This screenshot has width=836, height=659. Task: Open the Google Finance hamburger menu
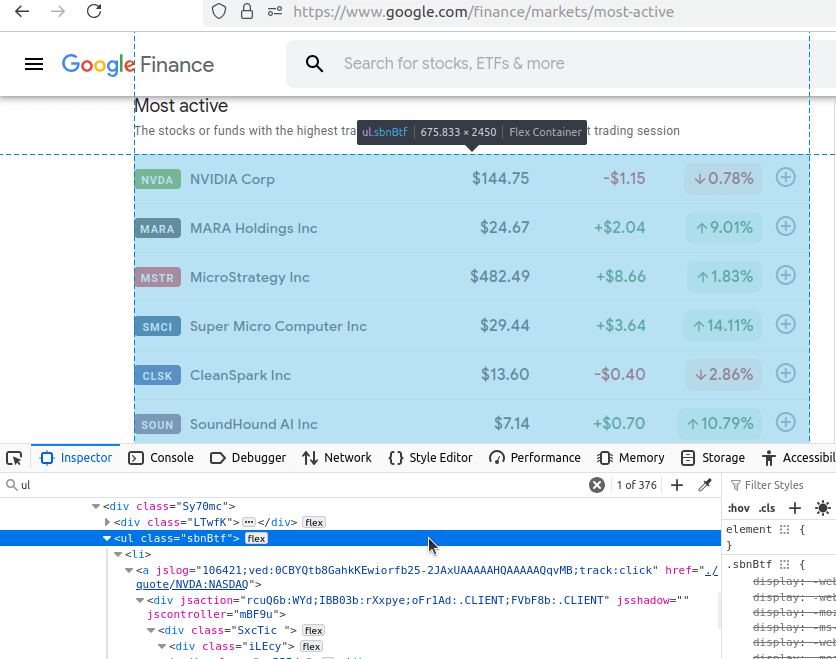pyautogui.click(x=33, y=63)
